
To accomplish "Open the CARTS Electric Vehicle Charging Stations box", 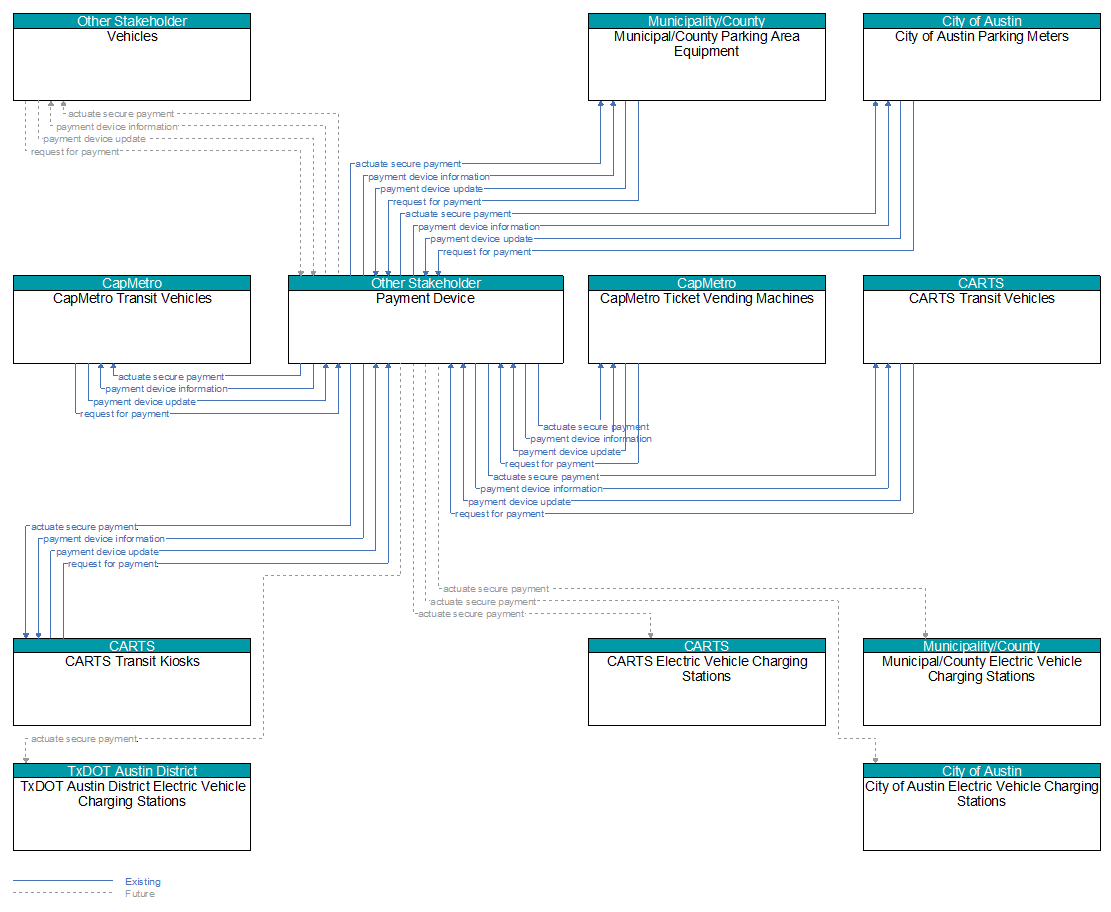I will click(706, 682).
